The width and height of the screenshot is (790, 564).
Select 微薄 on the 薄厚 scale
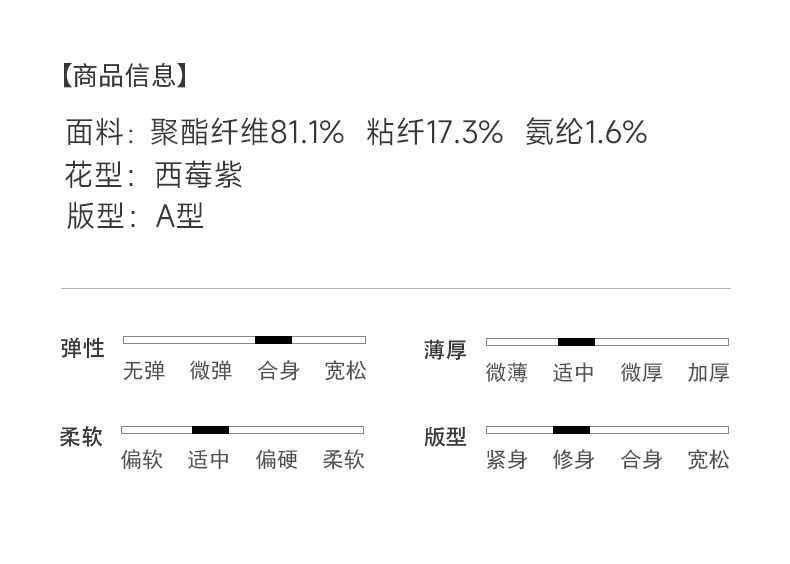506,373
